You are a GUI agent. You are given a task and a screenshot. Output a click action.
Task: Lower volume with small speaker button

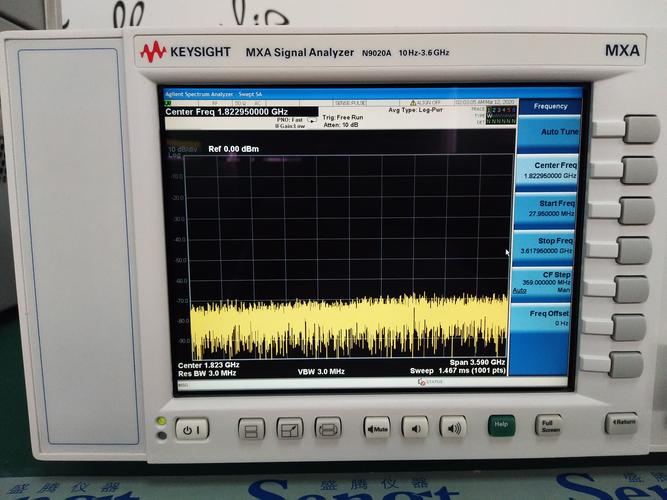tap(415, 427)
